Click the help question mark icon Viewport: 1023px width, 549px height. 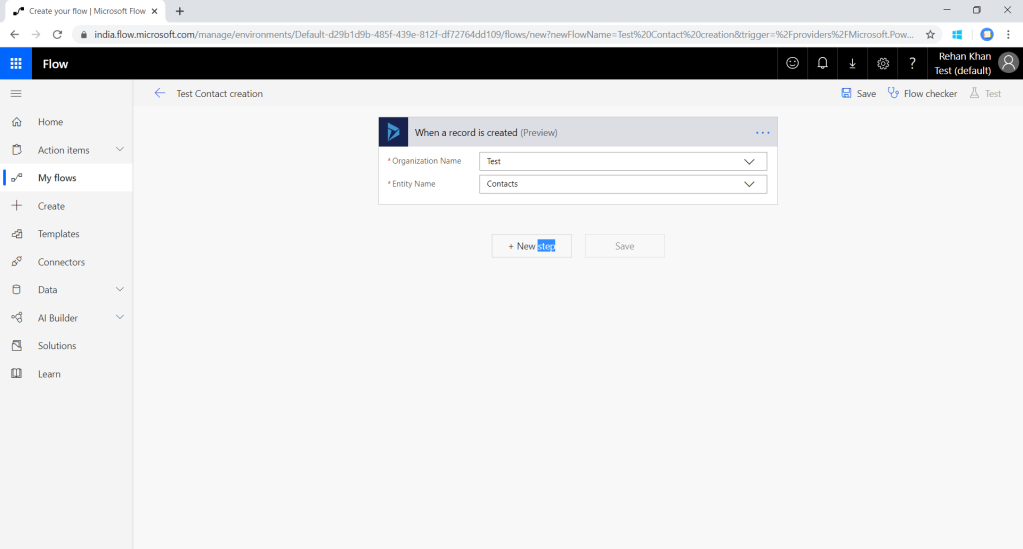[912, 63]
